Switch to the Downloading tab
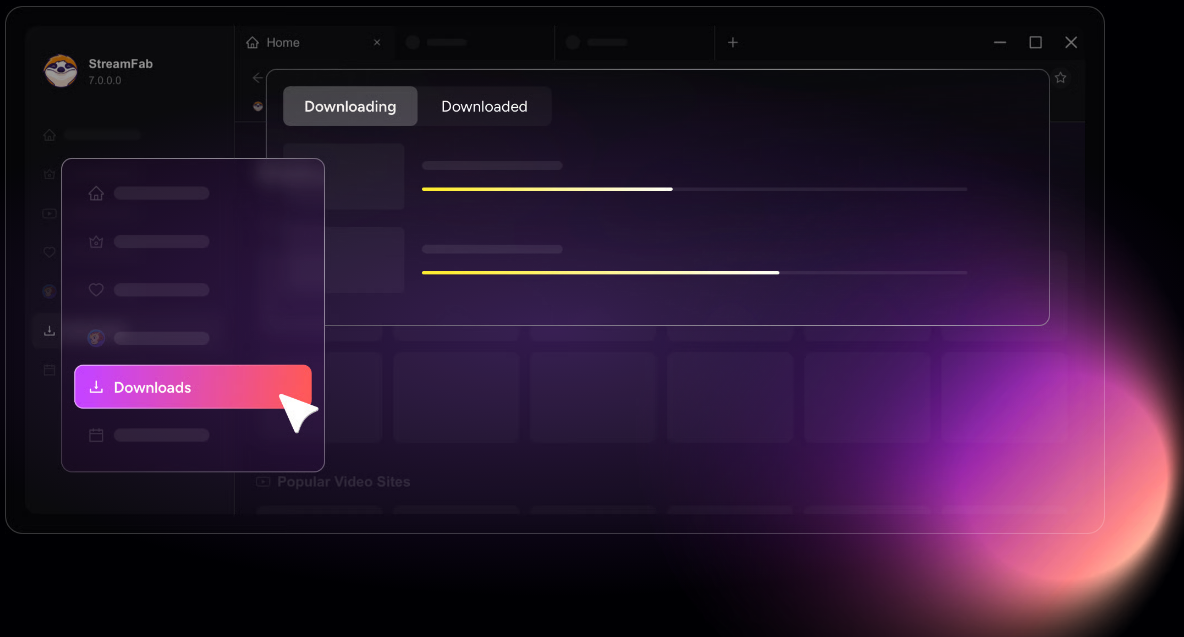This screenshot has height=637, width=1184. pyautogui.click(x=350, y=106)
